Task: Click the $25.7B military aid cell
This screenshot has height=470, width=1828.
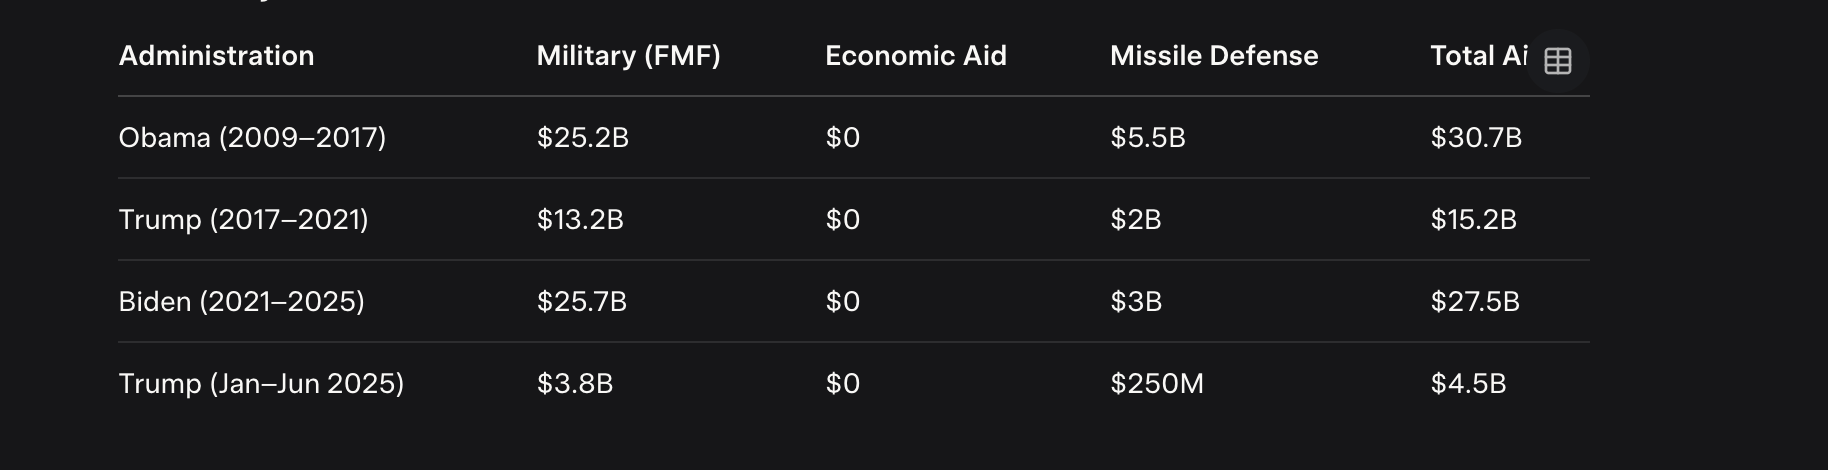Action: (582, 302)
